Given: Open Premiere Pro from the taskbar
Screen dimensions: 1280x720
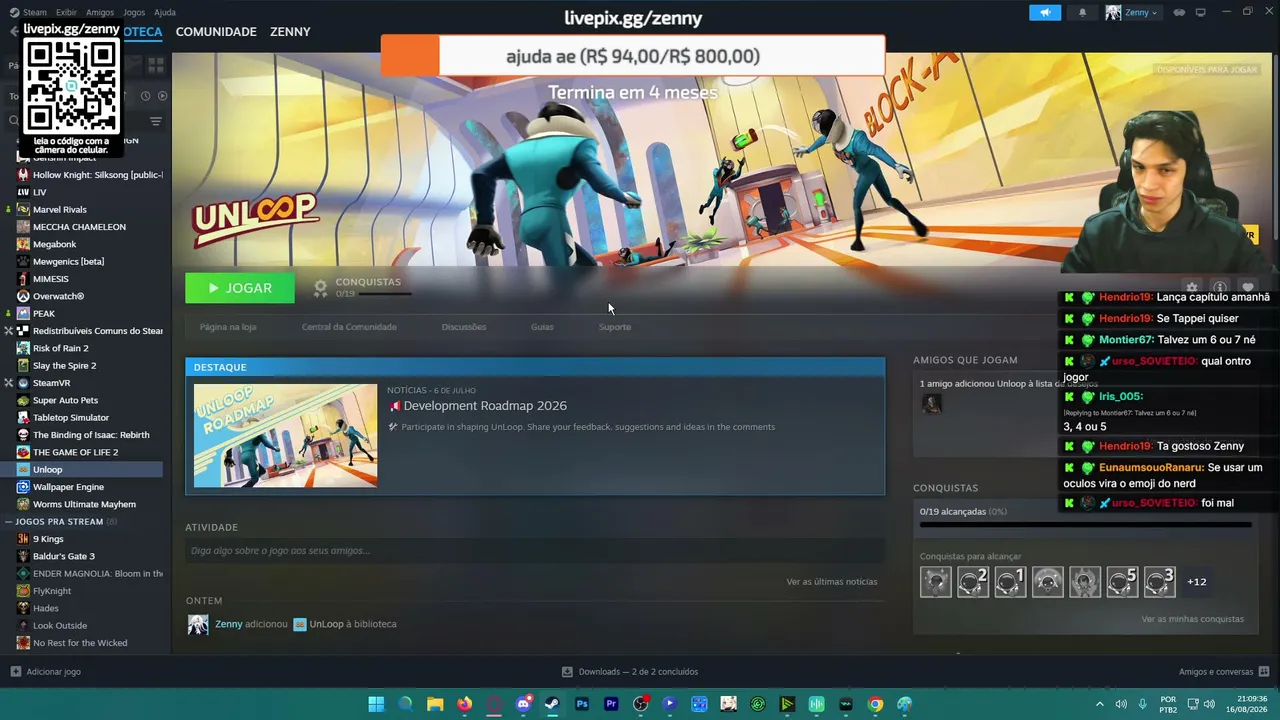Looking at the screenshot, I should [x=611, y=704].
